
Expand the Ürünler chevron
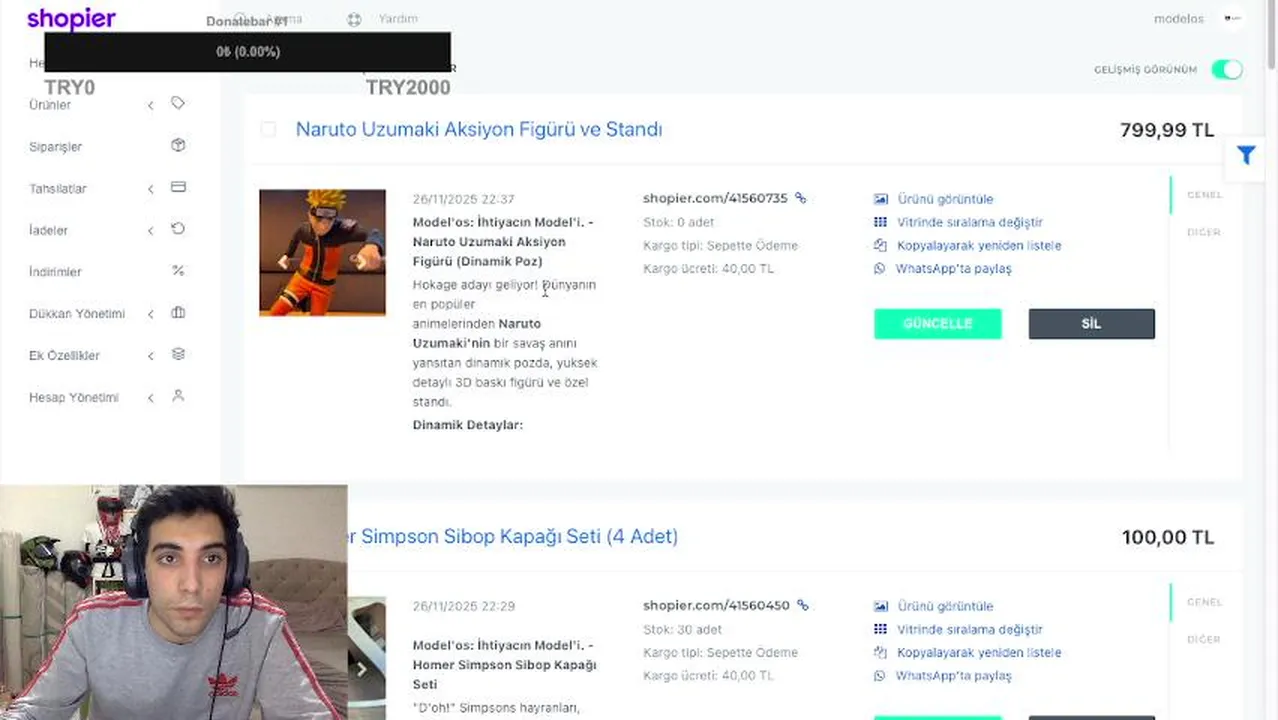click(150, 105)
